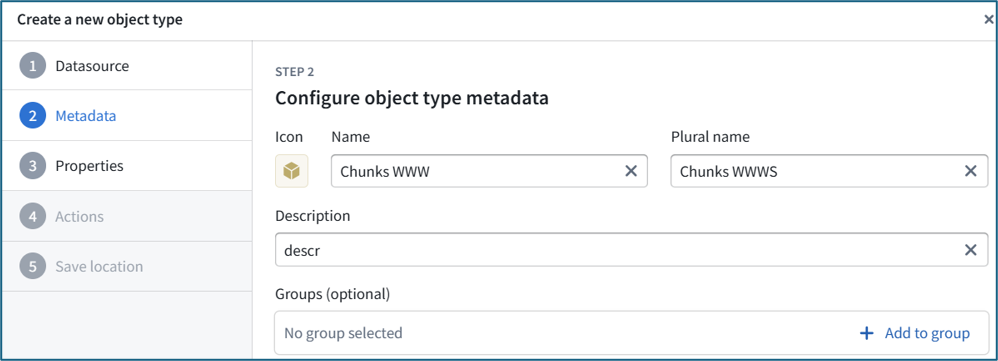Image resolution: width=998 pixels, height=361 pixels.
Task: Click the step 3 number circle
Action: tap(32, 166)
